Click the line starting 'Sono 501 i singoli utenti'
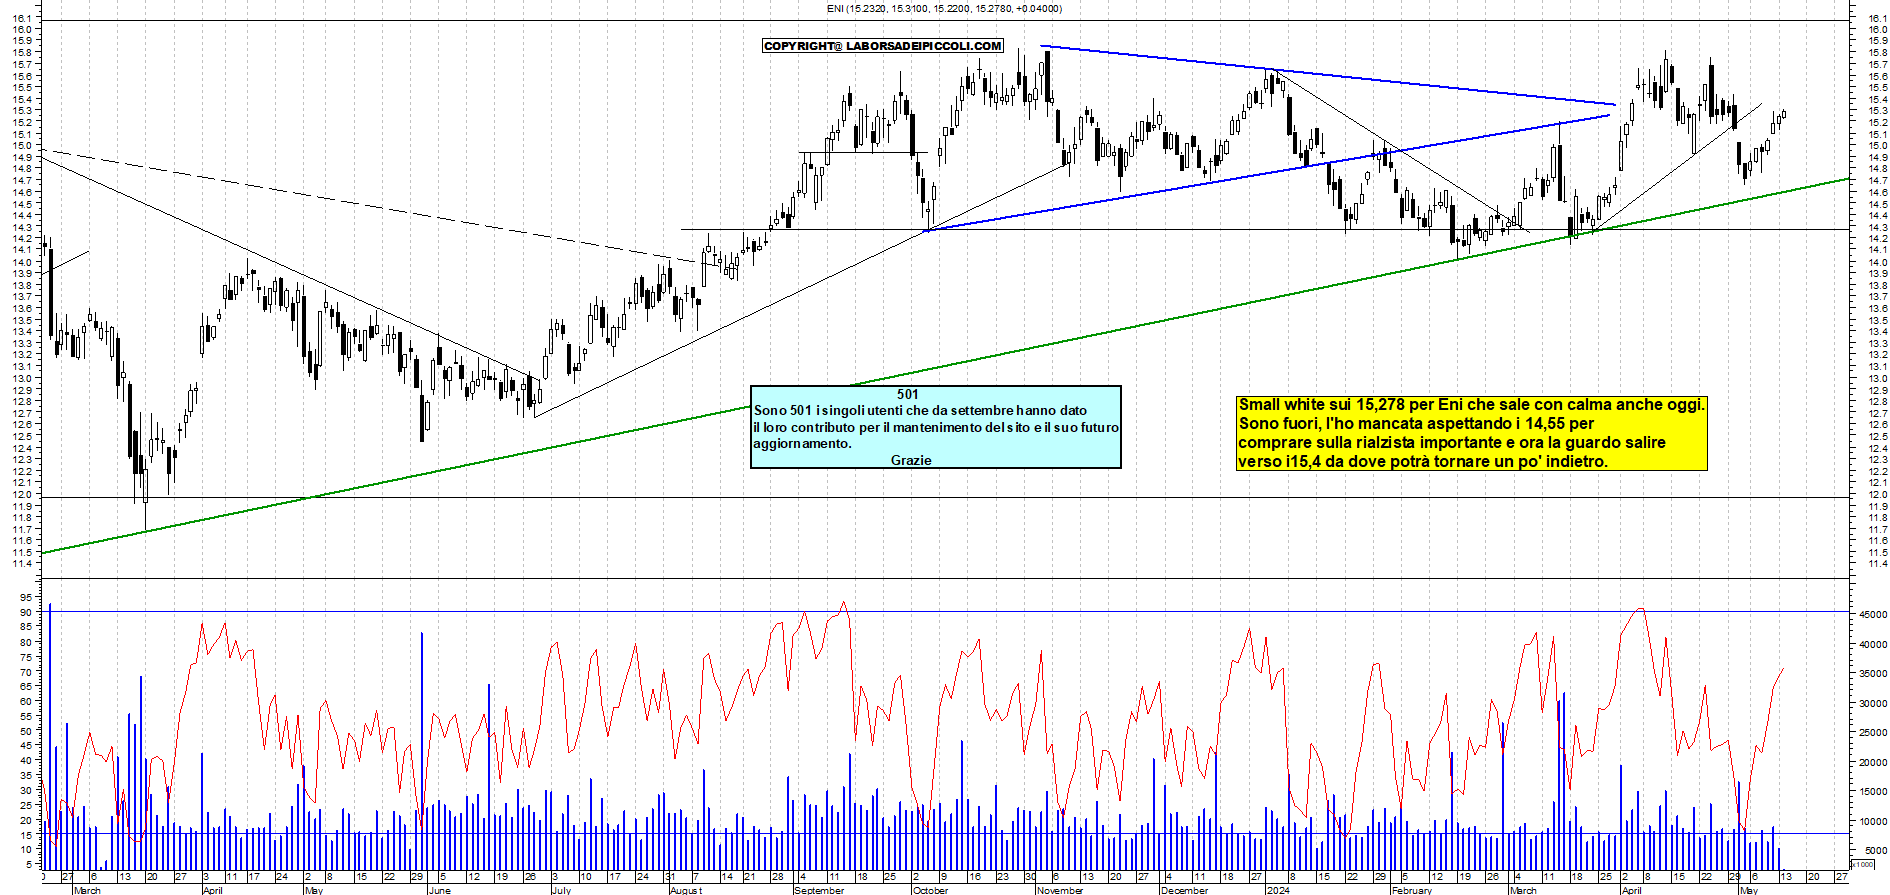Image resolution: width=1890 pixels, height=895 pixels. tap(920, 410)
